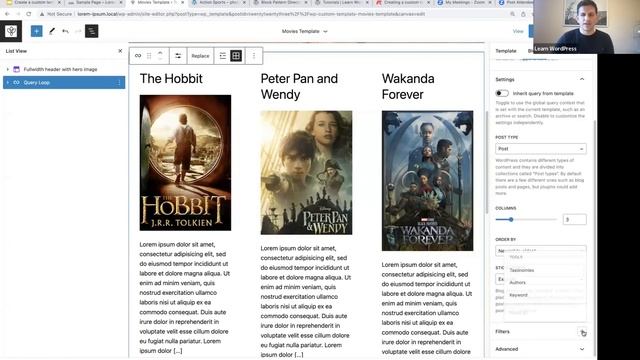Open the Post Type dropdown
The height and width of the screenshot is (360, 640).
pos(541,149)
